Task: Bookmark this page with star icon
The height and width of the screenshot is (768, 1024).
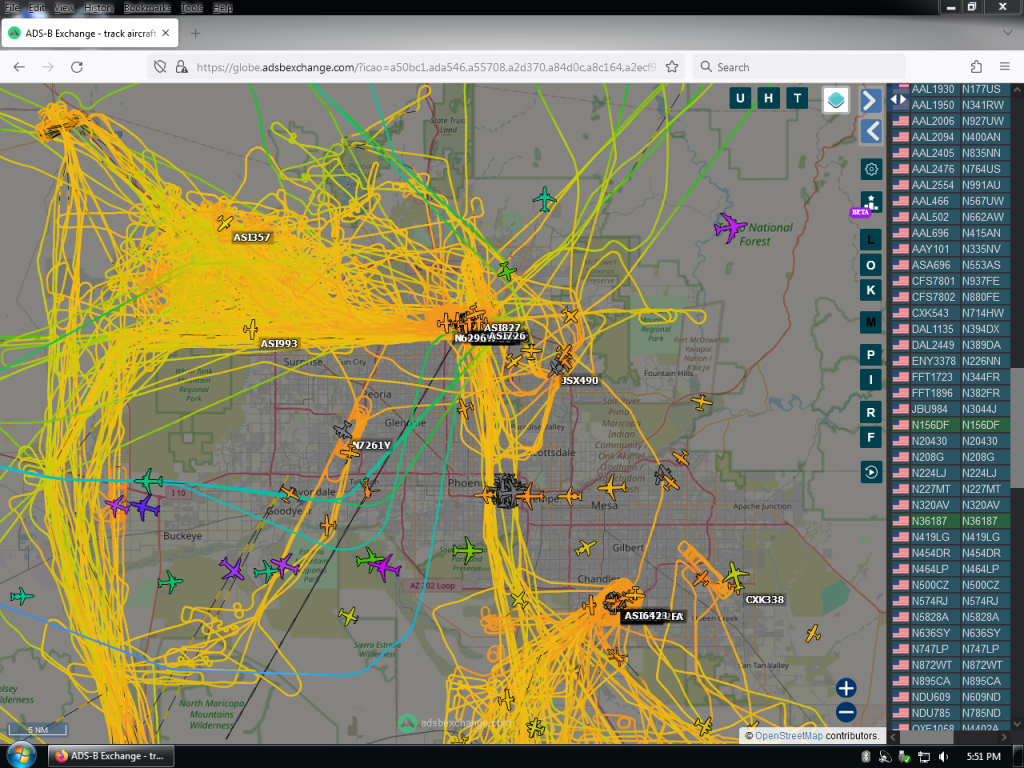Action: tap(671, 67)
